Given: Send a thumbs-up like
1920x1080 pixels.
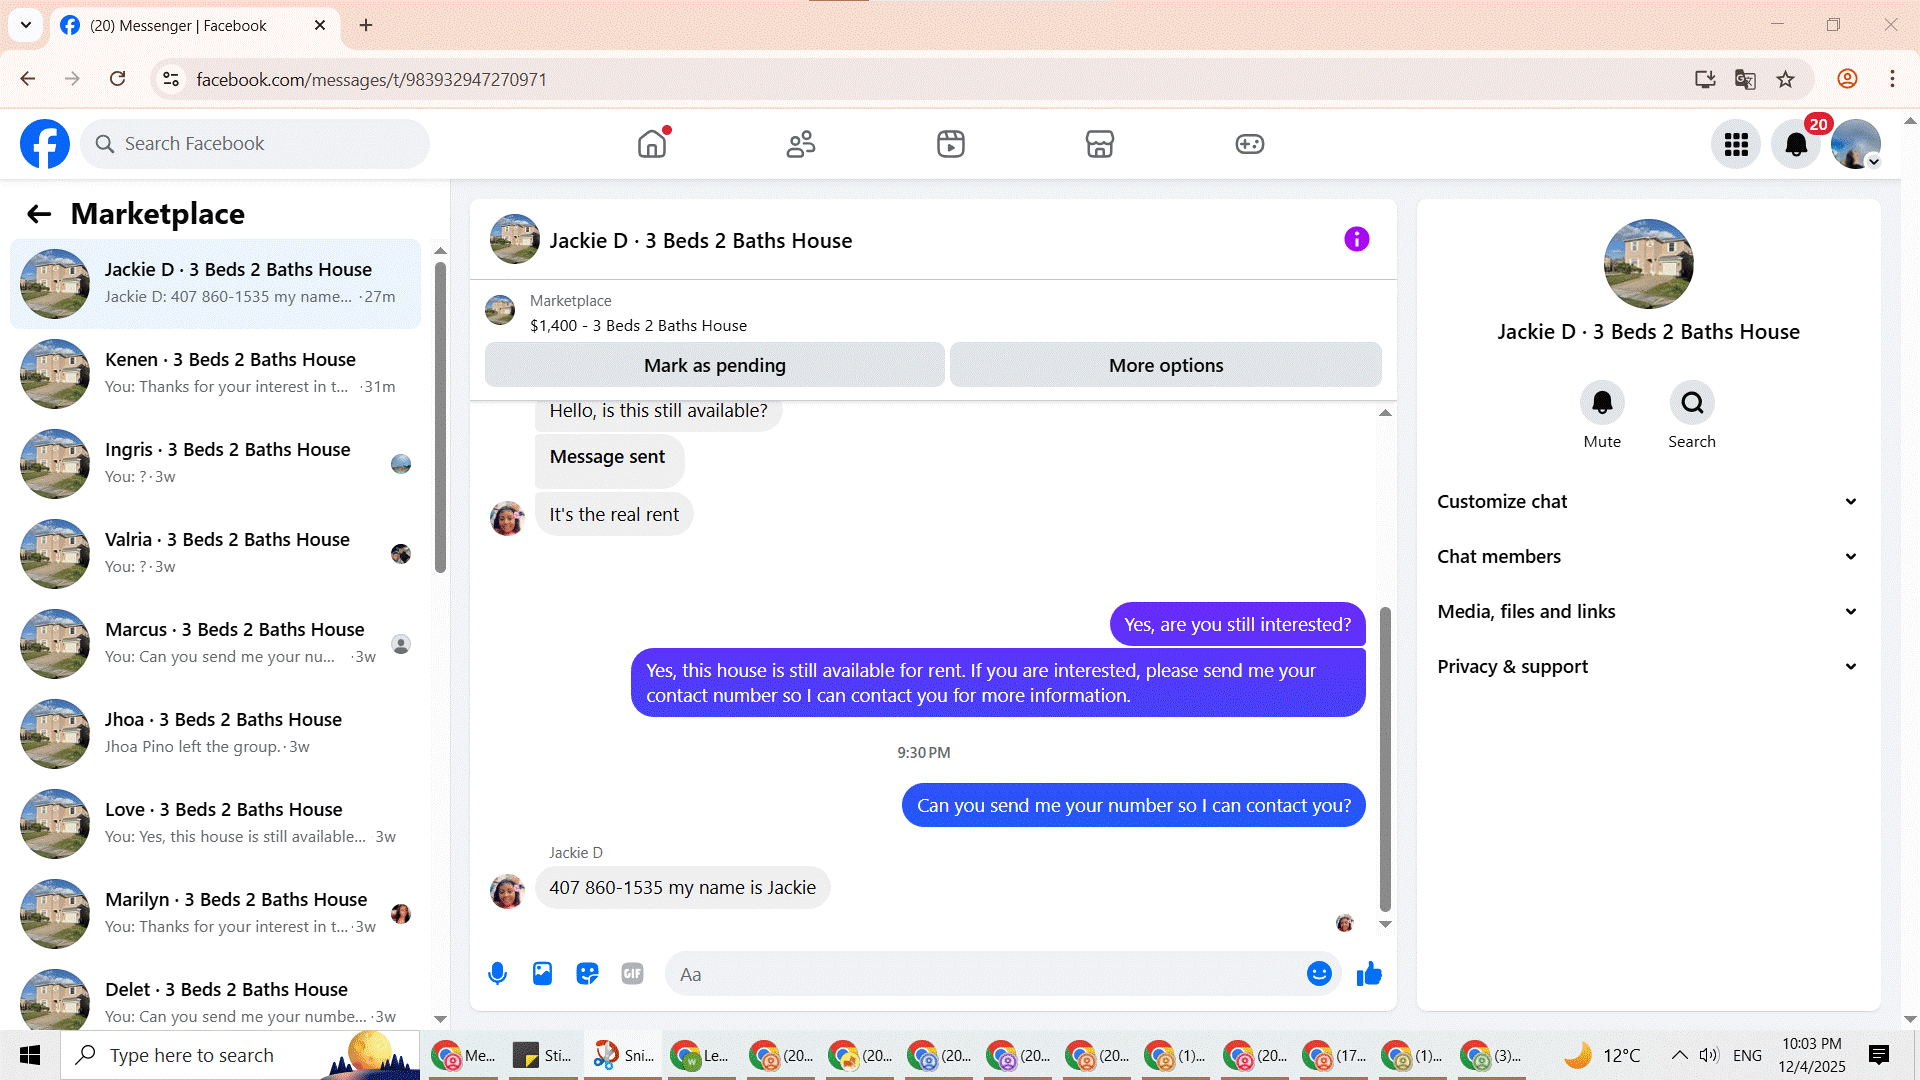Looking at the screenshot, I should click(x=1369, y=973).
